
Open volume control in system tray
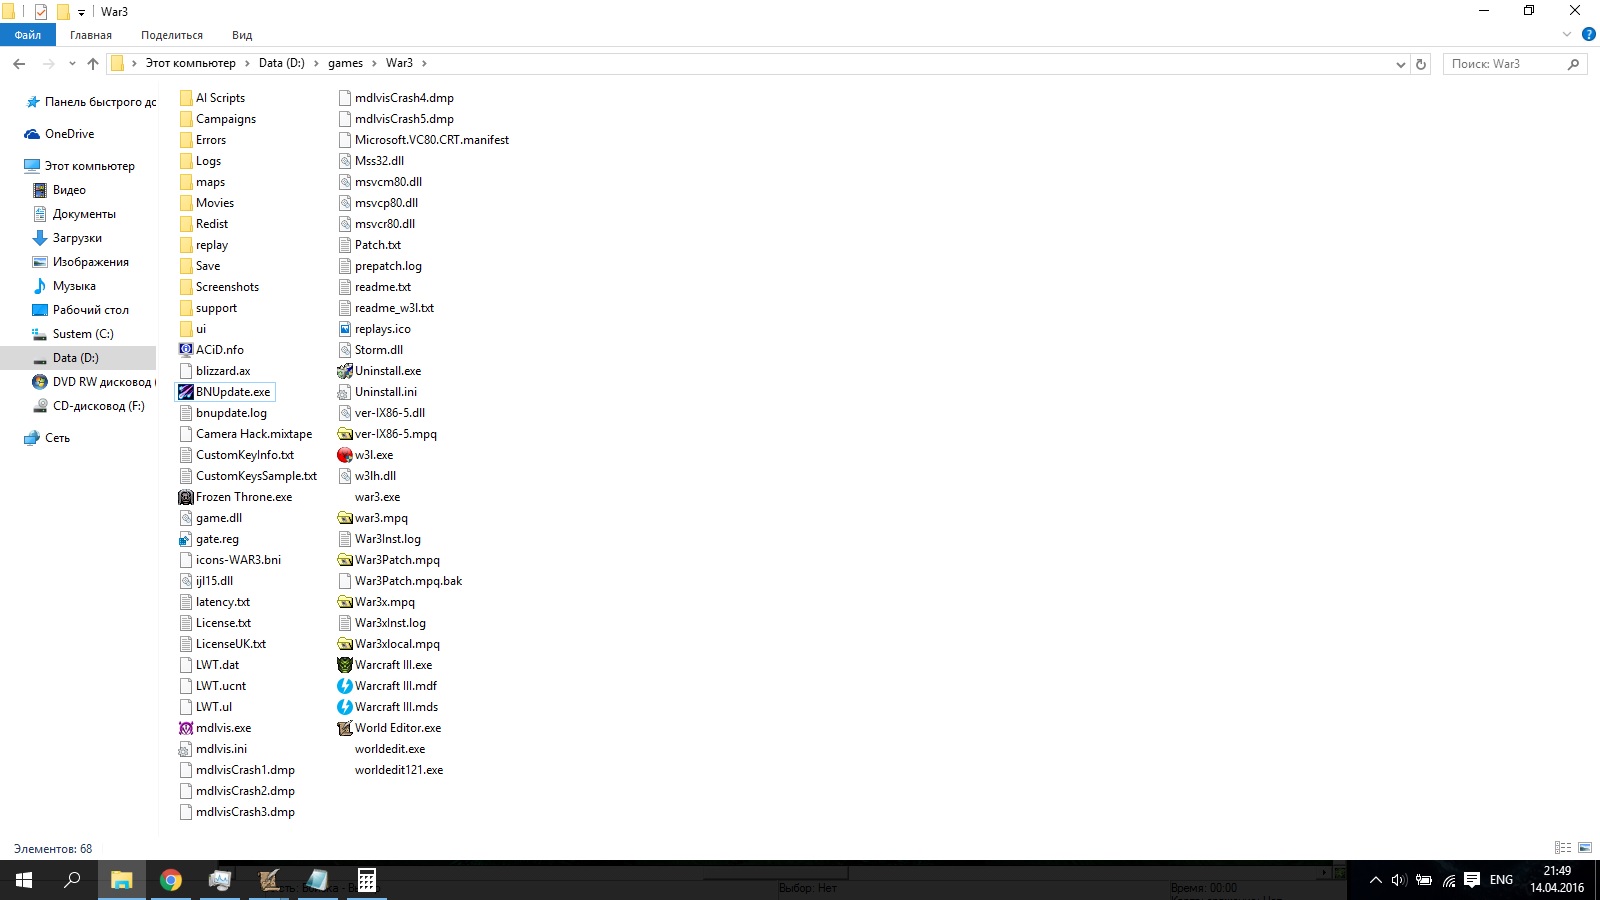pos(1399,880)
